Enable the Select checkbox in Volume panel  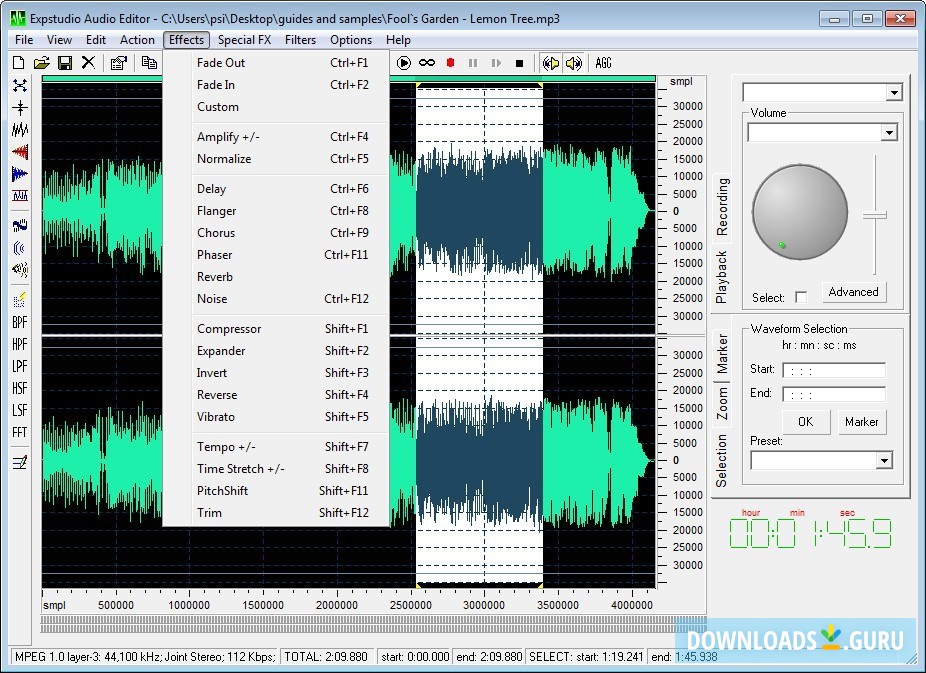801,298
